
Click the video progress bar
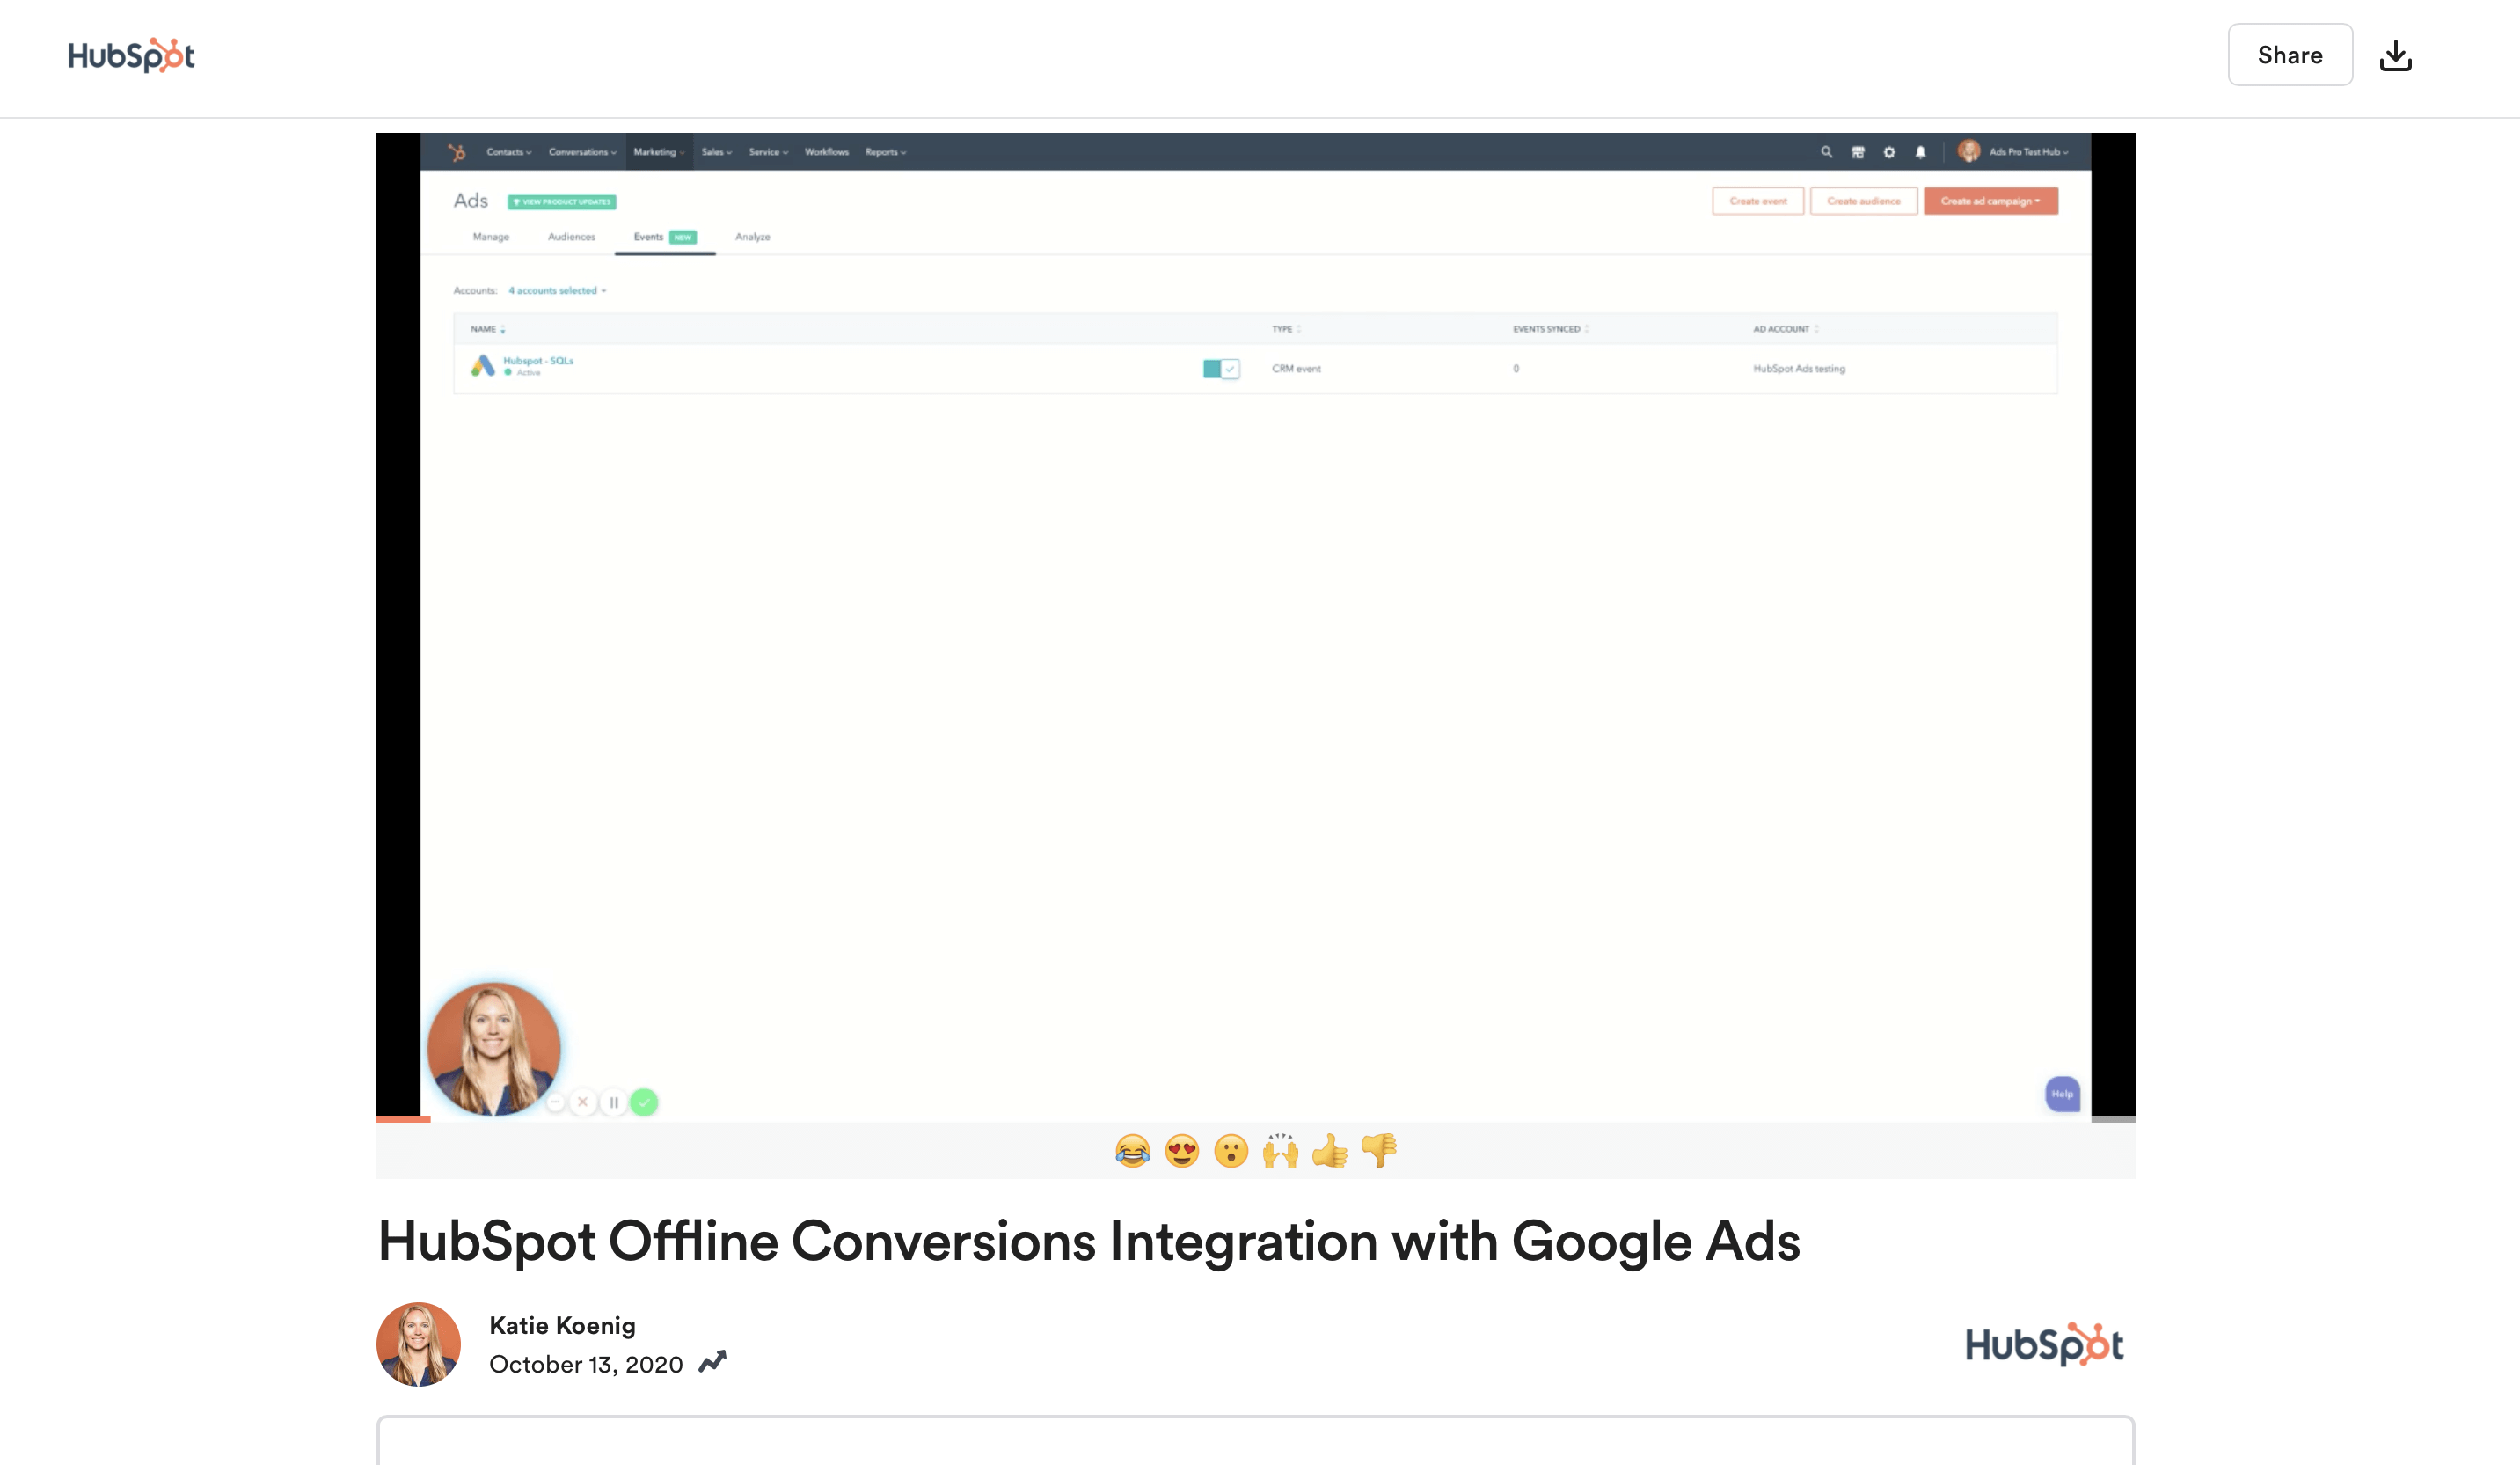click(x=1256, y=1119)
